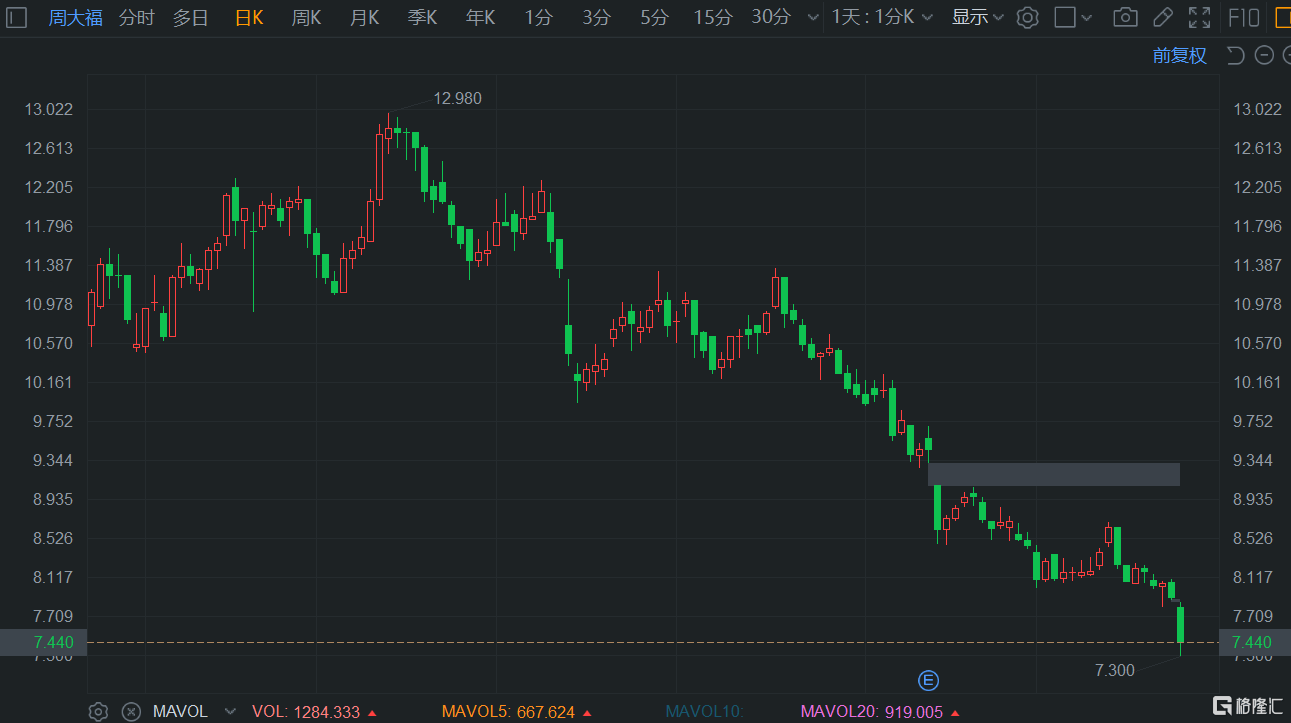The image size is (1291, 723).
Task: Open F10 company info
Action: [x=1243, y=17]
